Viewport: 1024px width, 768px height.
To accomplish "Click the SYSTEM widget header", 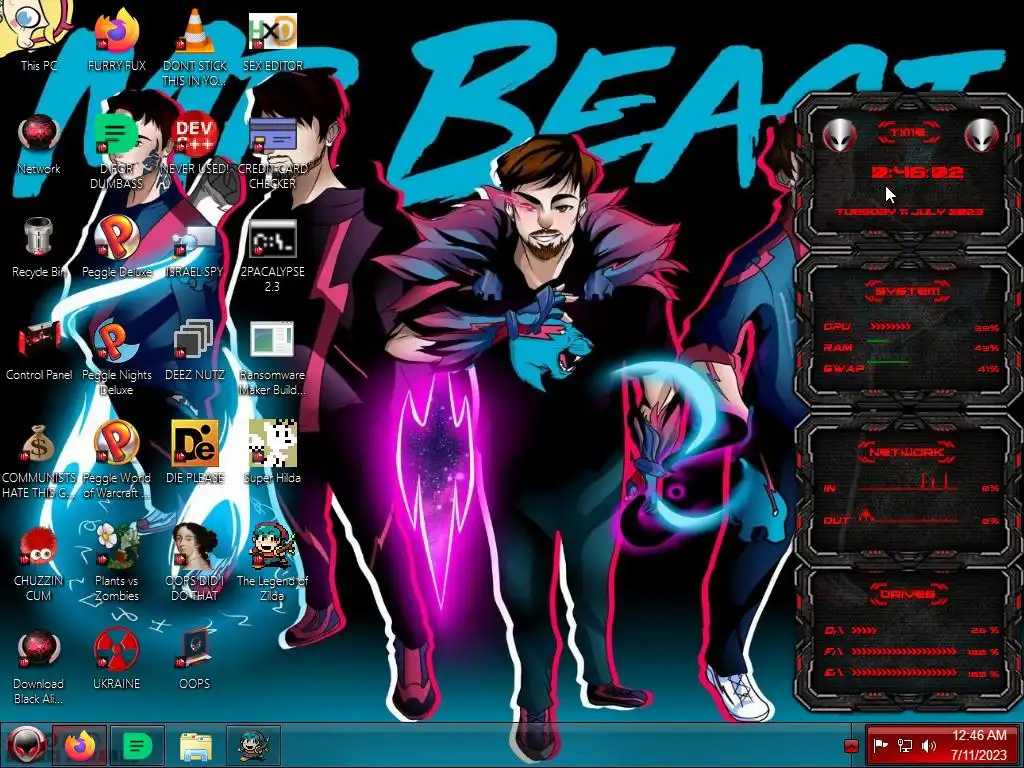I will click(x=908, y=291).
